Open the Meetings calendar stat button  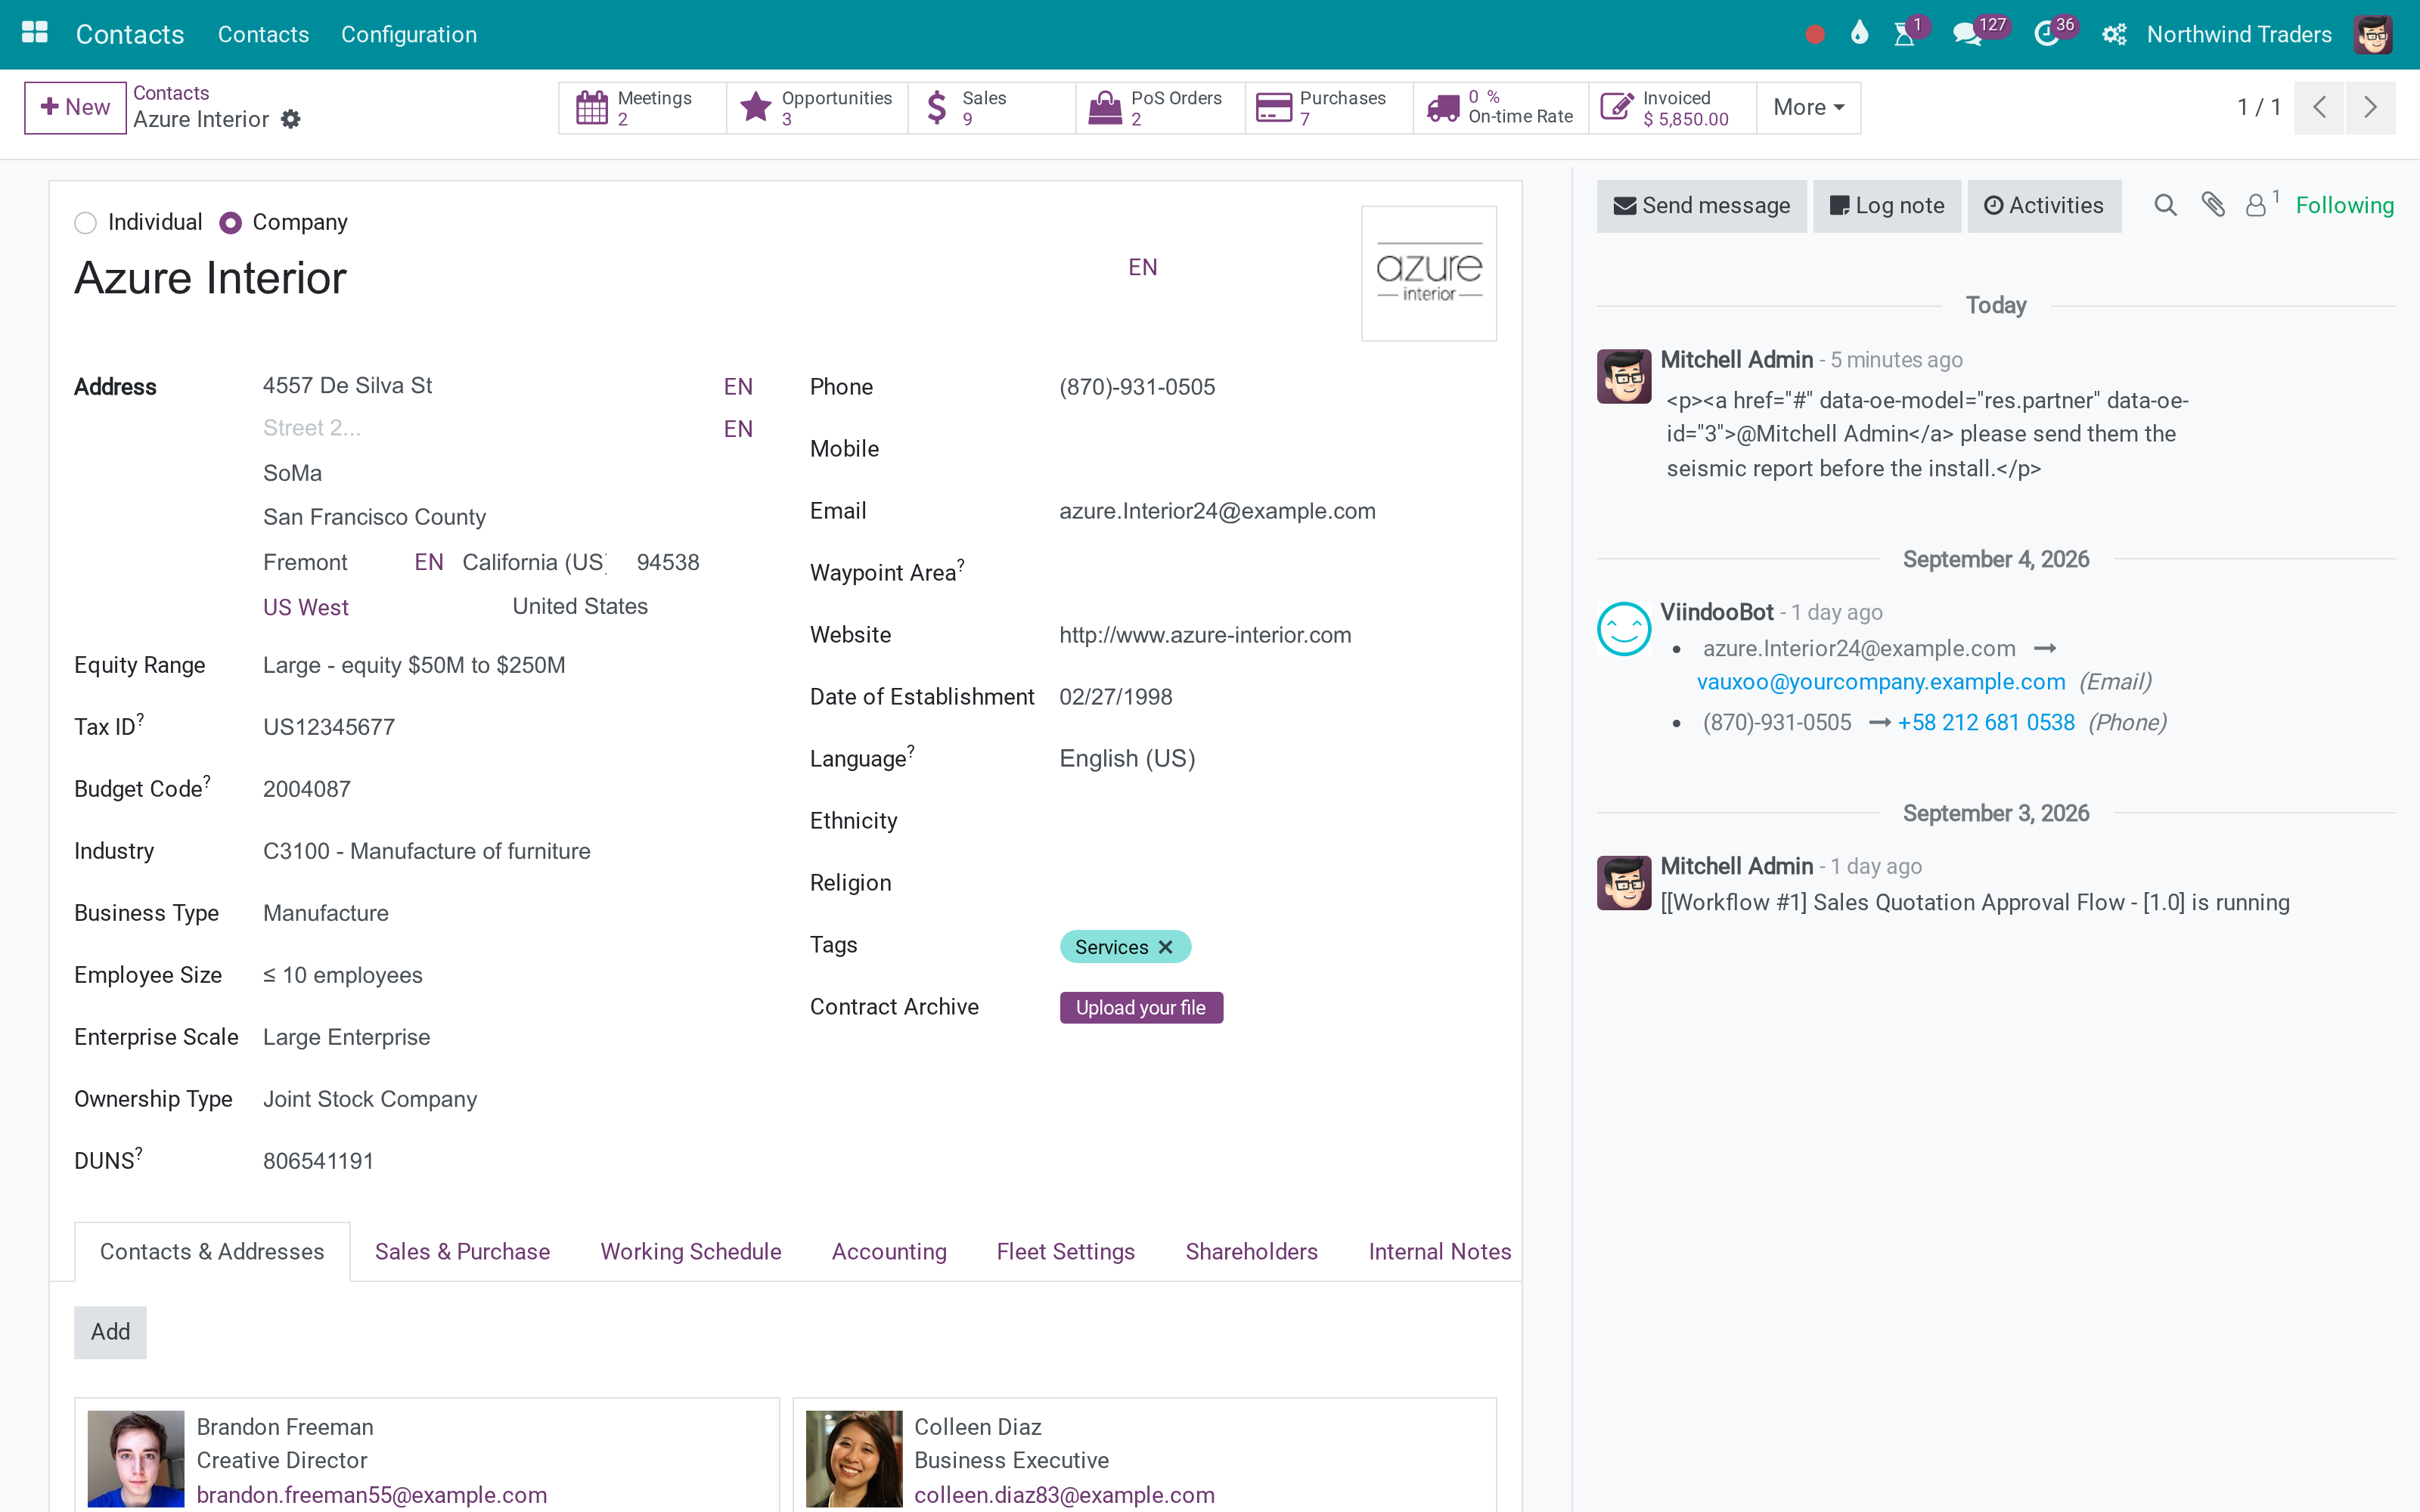click(x=642, y=107)
